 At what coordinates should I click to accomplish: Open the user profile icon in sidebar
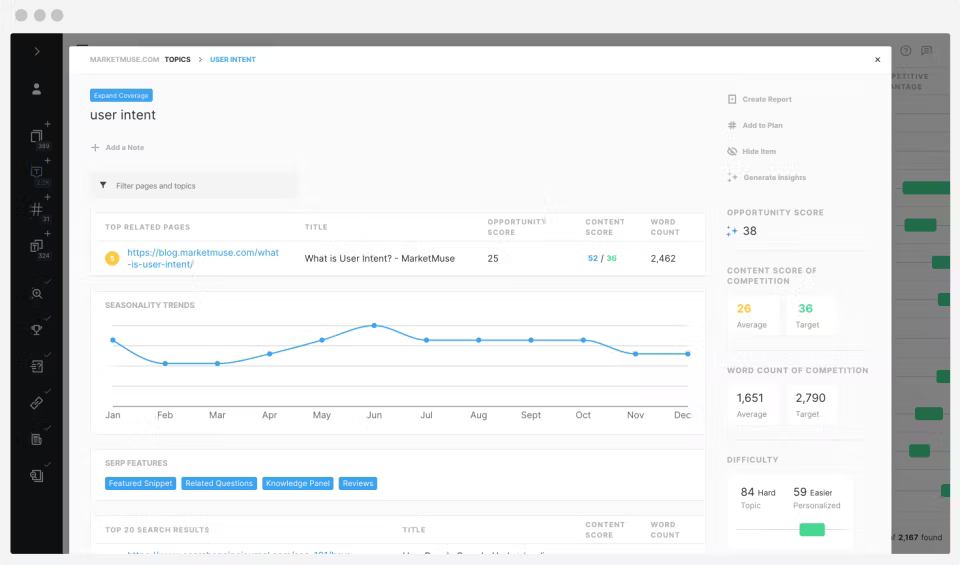tap(37, 89)
